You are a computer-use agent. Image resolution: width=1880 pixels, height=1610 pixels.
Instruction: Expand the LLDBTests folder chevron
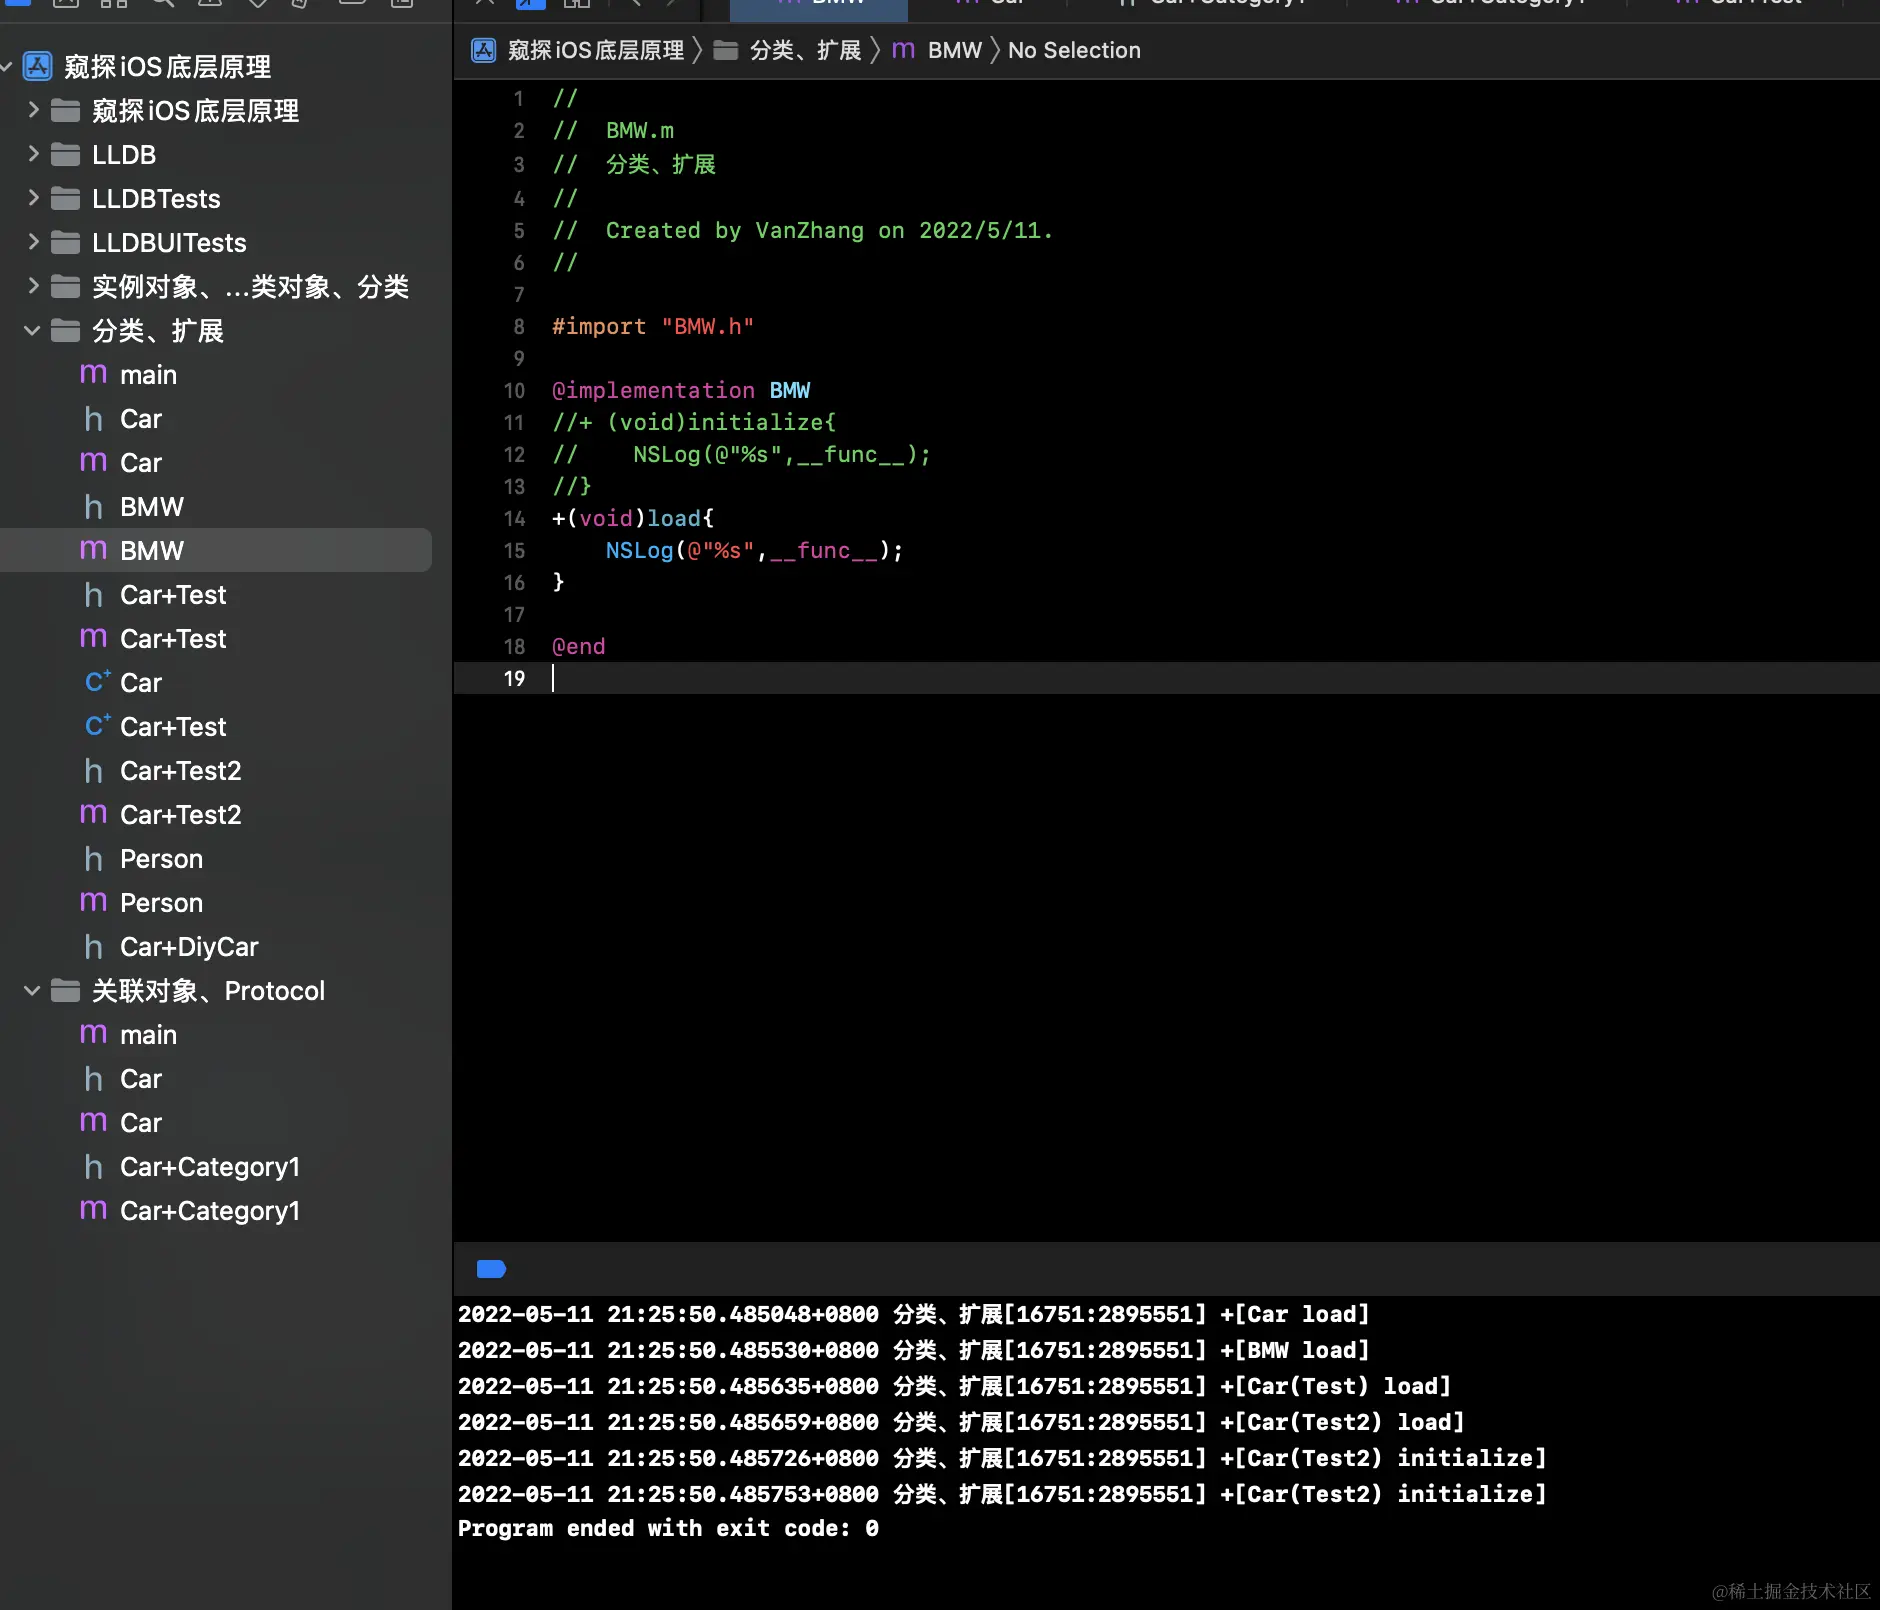tap(33, 198)
